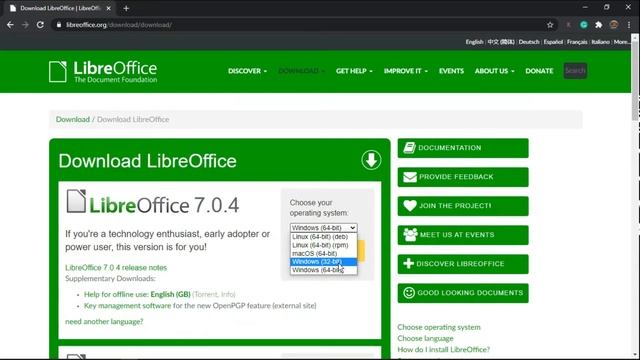Click the Download breadcrumb link

click(73, 119)
